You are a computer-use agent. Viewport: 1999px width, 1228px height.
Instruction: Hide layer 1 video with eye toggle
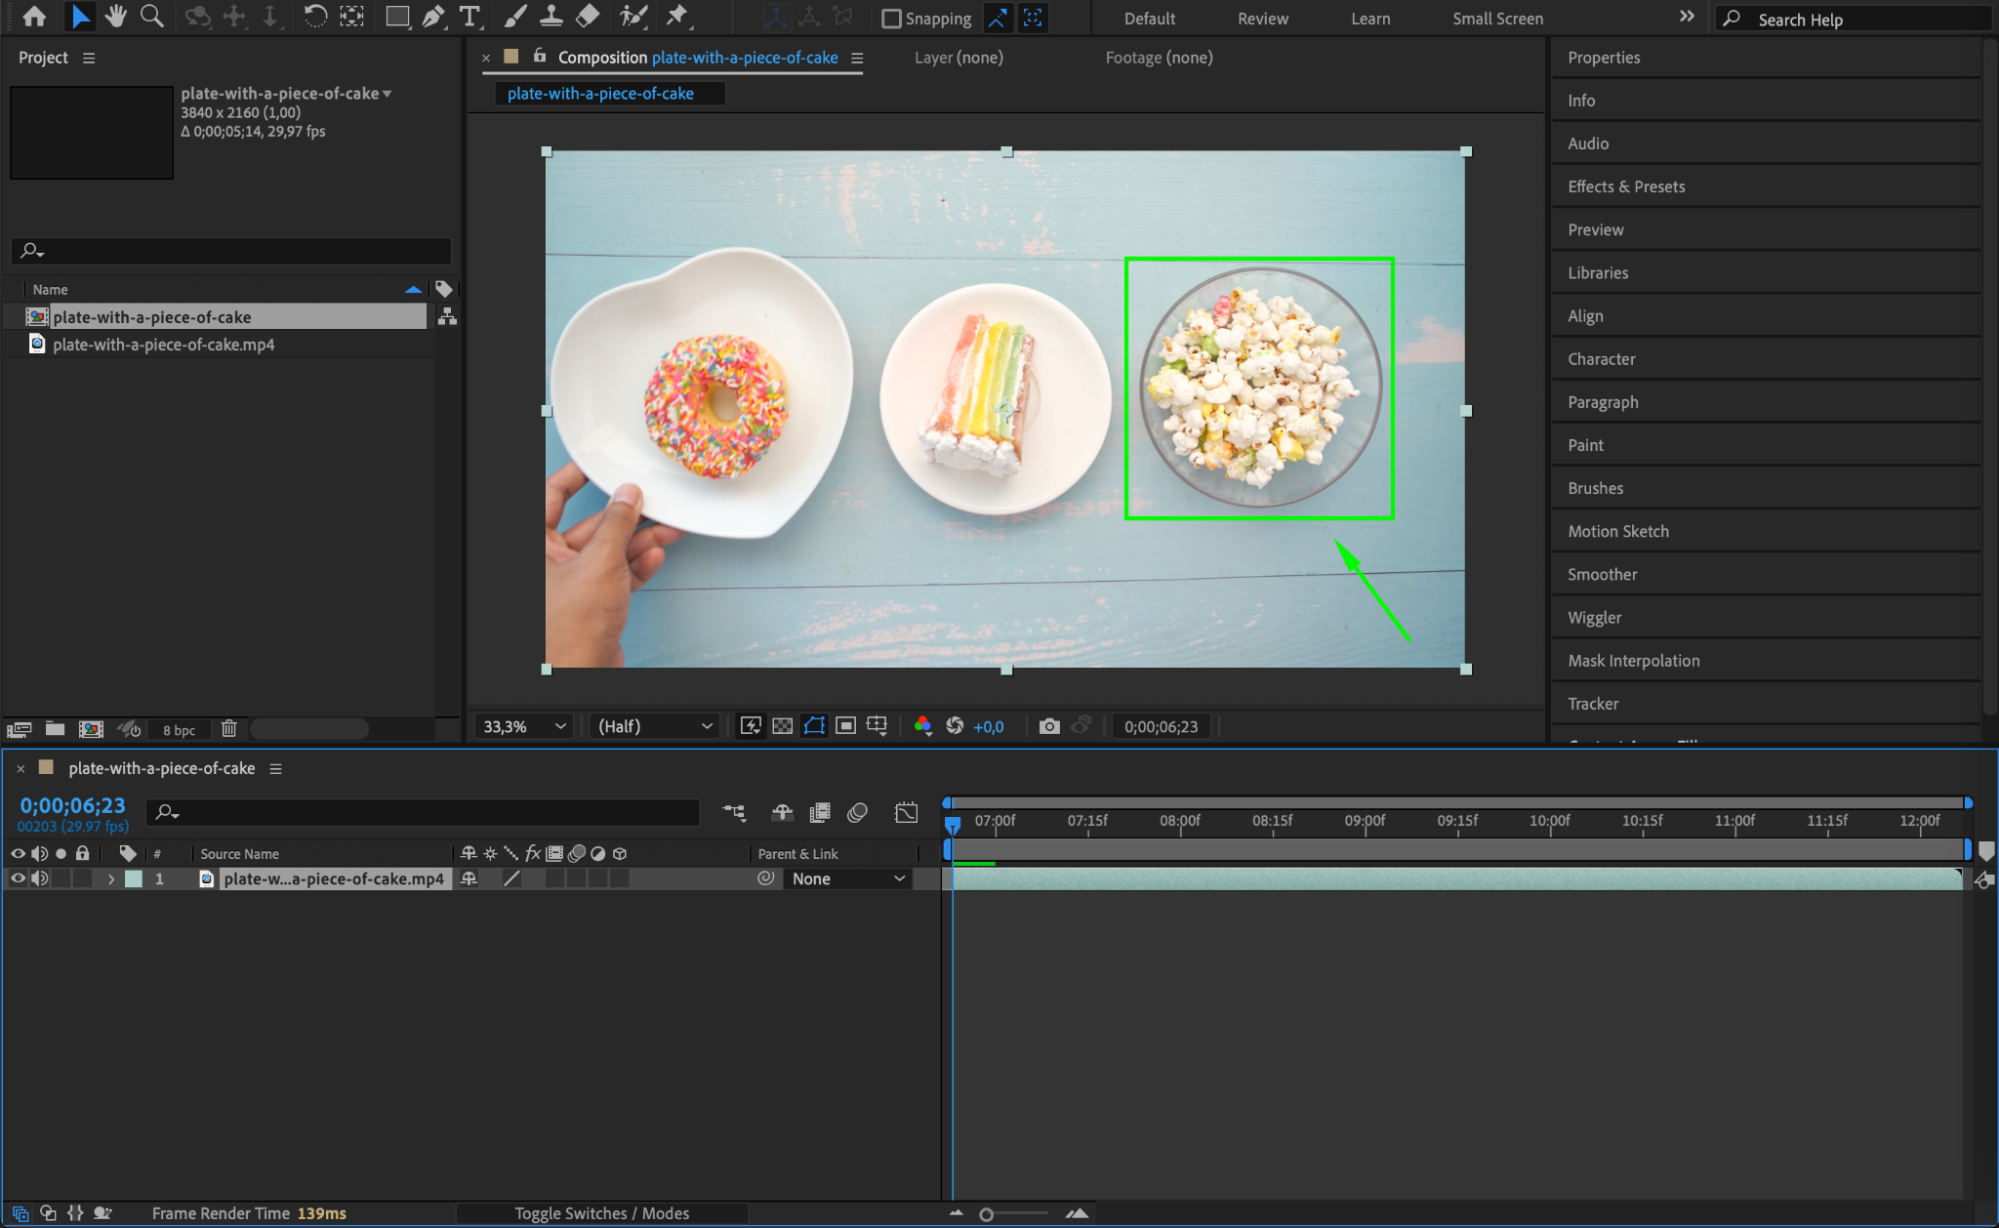coord(17,878)
